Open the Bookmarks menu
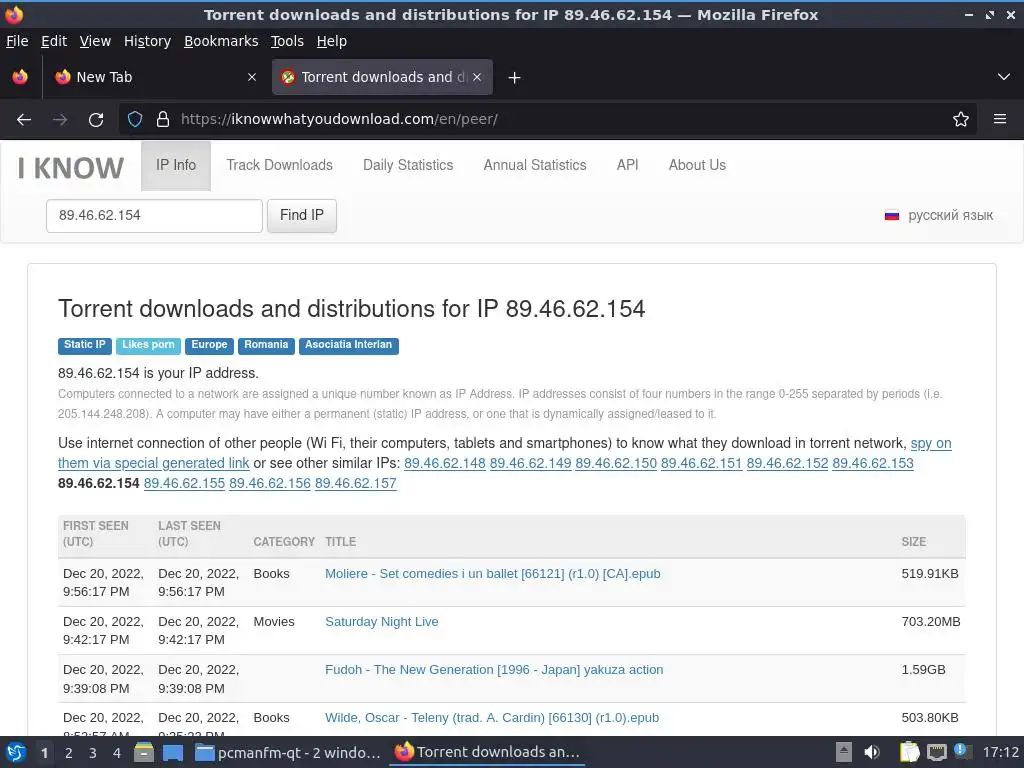The image size is (1024, 768). click(221, 41)
